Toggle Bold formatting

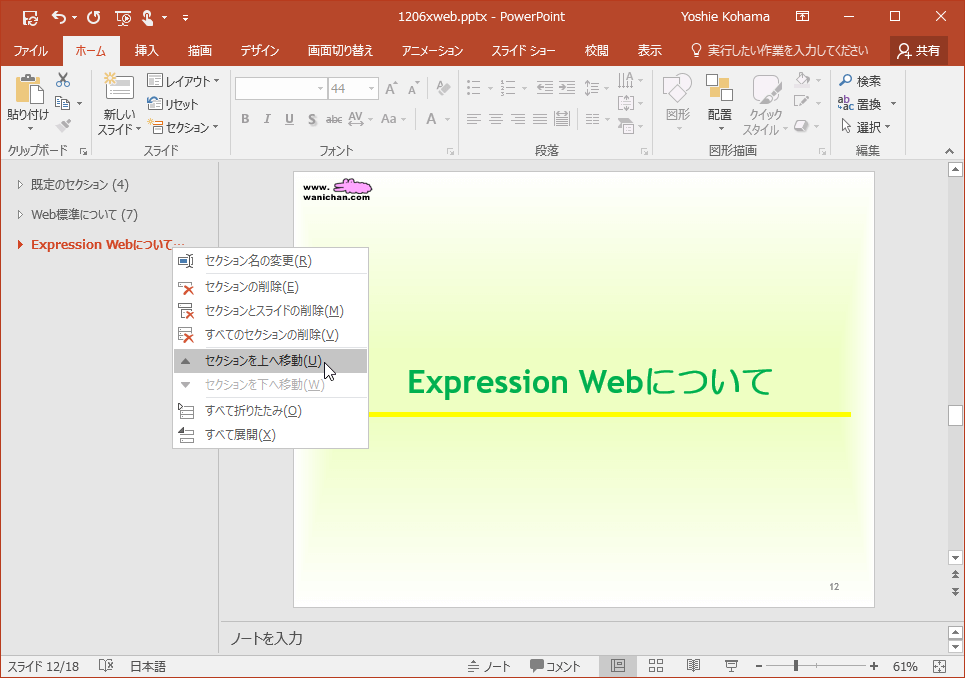click(x=245, y=119)
